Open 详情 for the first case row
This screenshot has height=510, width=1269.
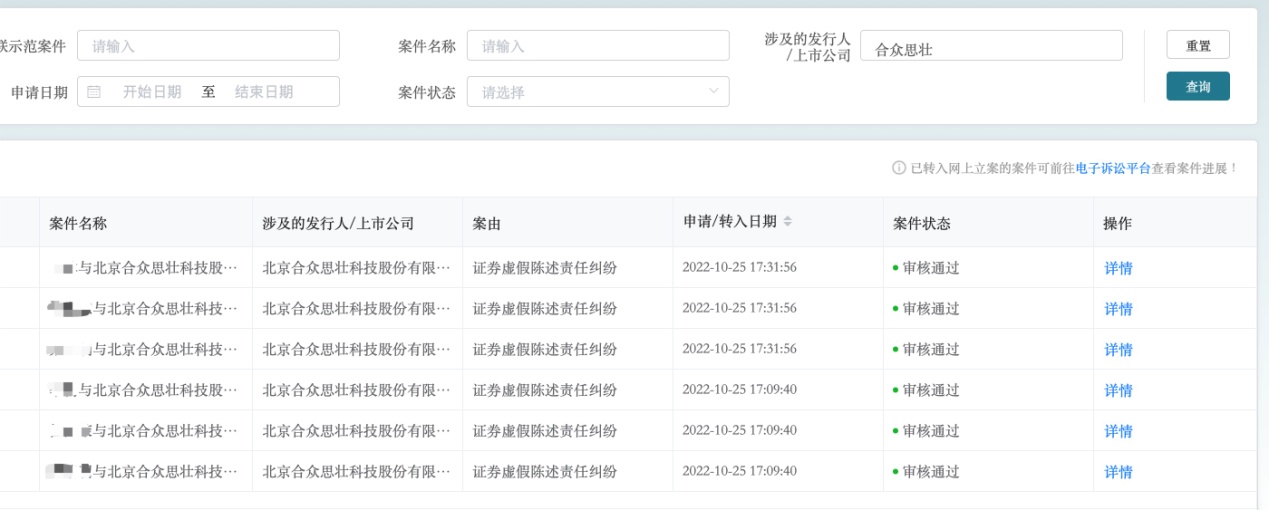coord(1118,268)
